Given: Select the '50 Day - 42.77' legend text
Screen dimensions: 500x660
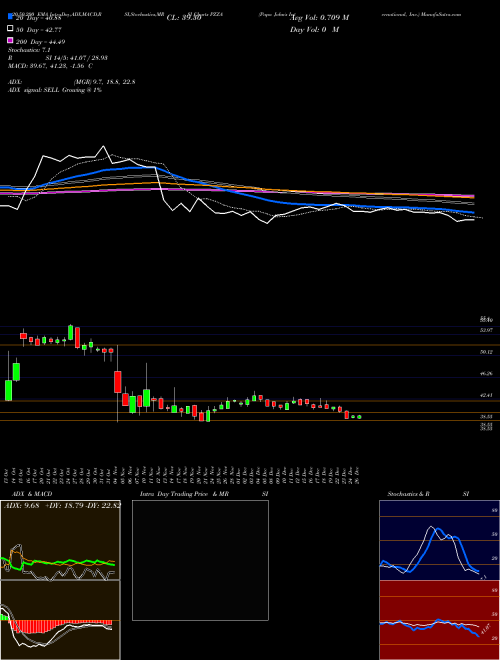Looking at the screenshot, I should coord(38,29).
